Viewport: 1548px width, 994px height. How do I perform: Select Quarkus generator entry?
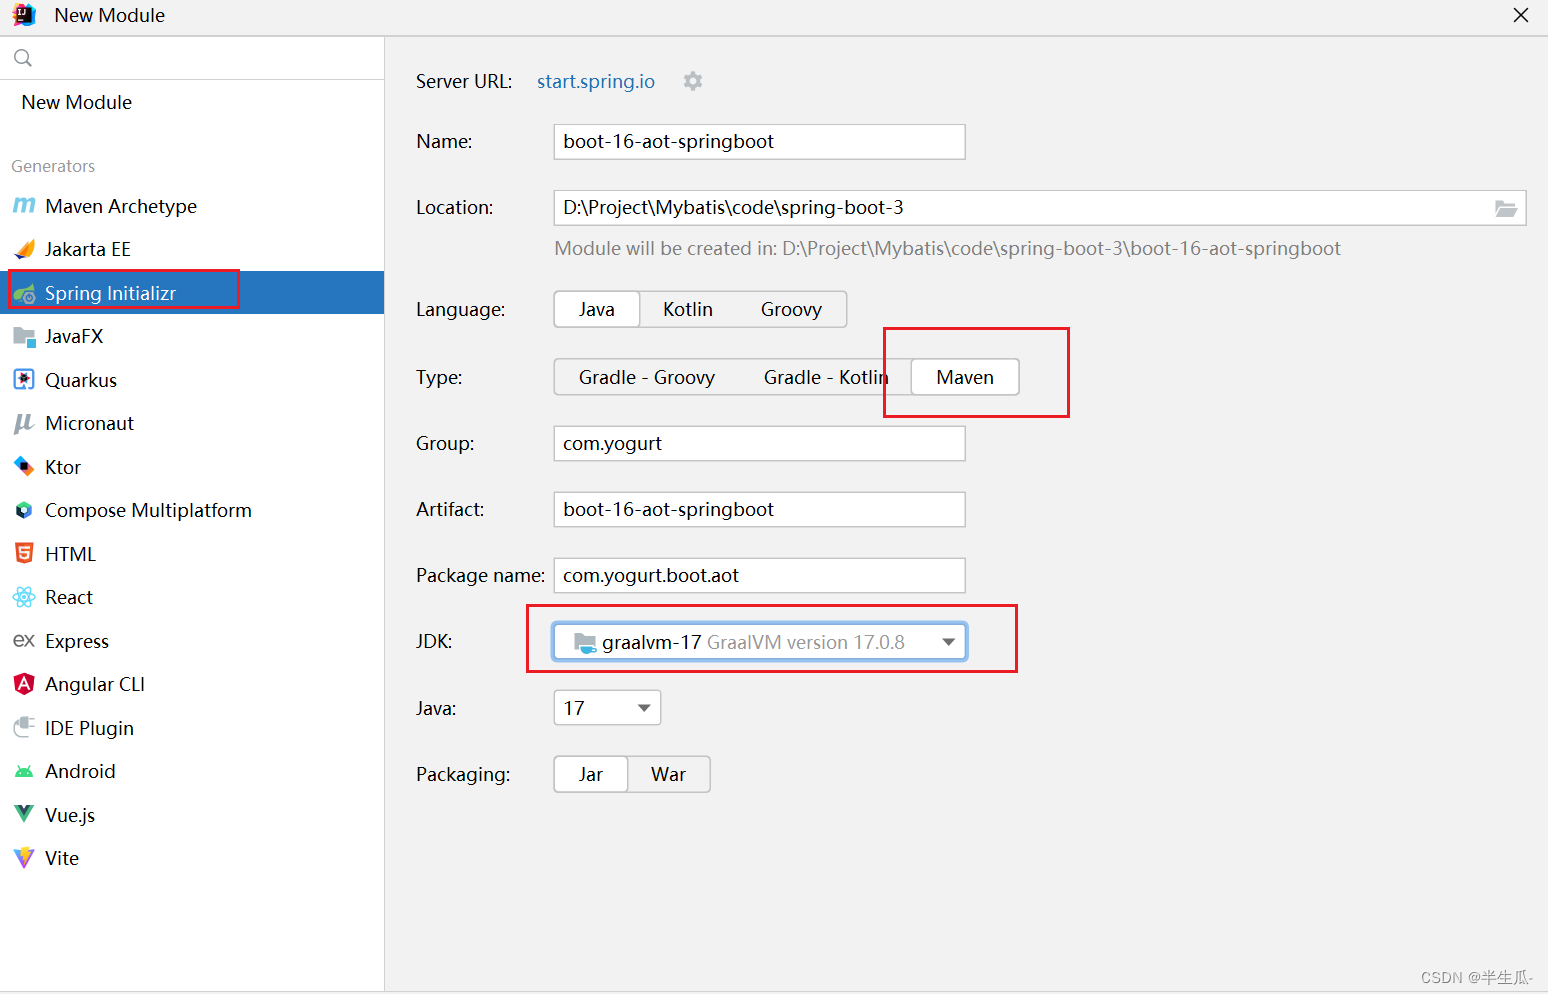pos(192,380)
